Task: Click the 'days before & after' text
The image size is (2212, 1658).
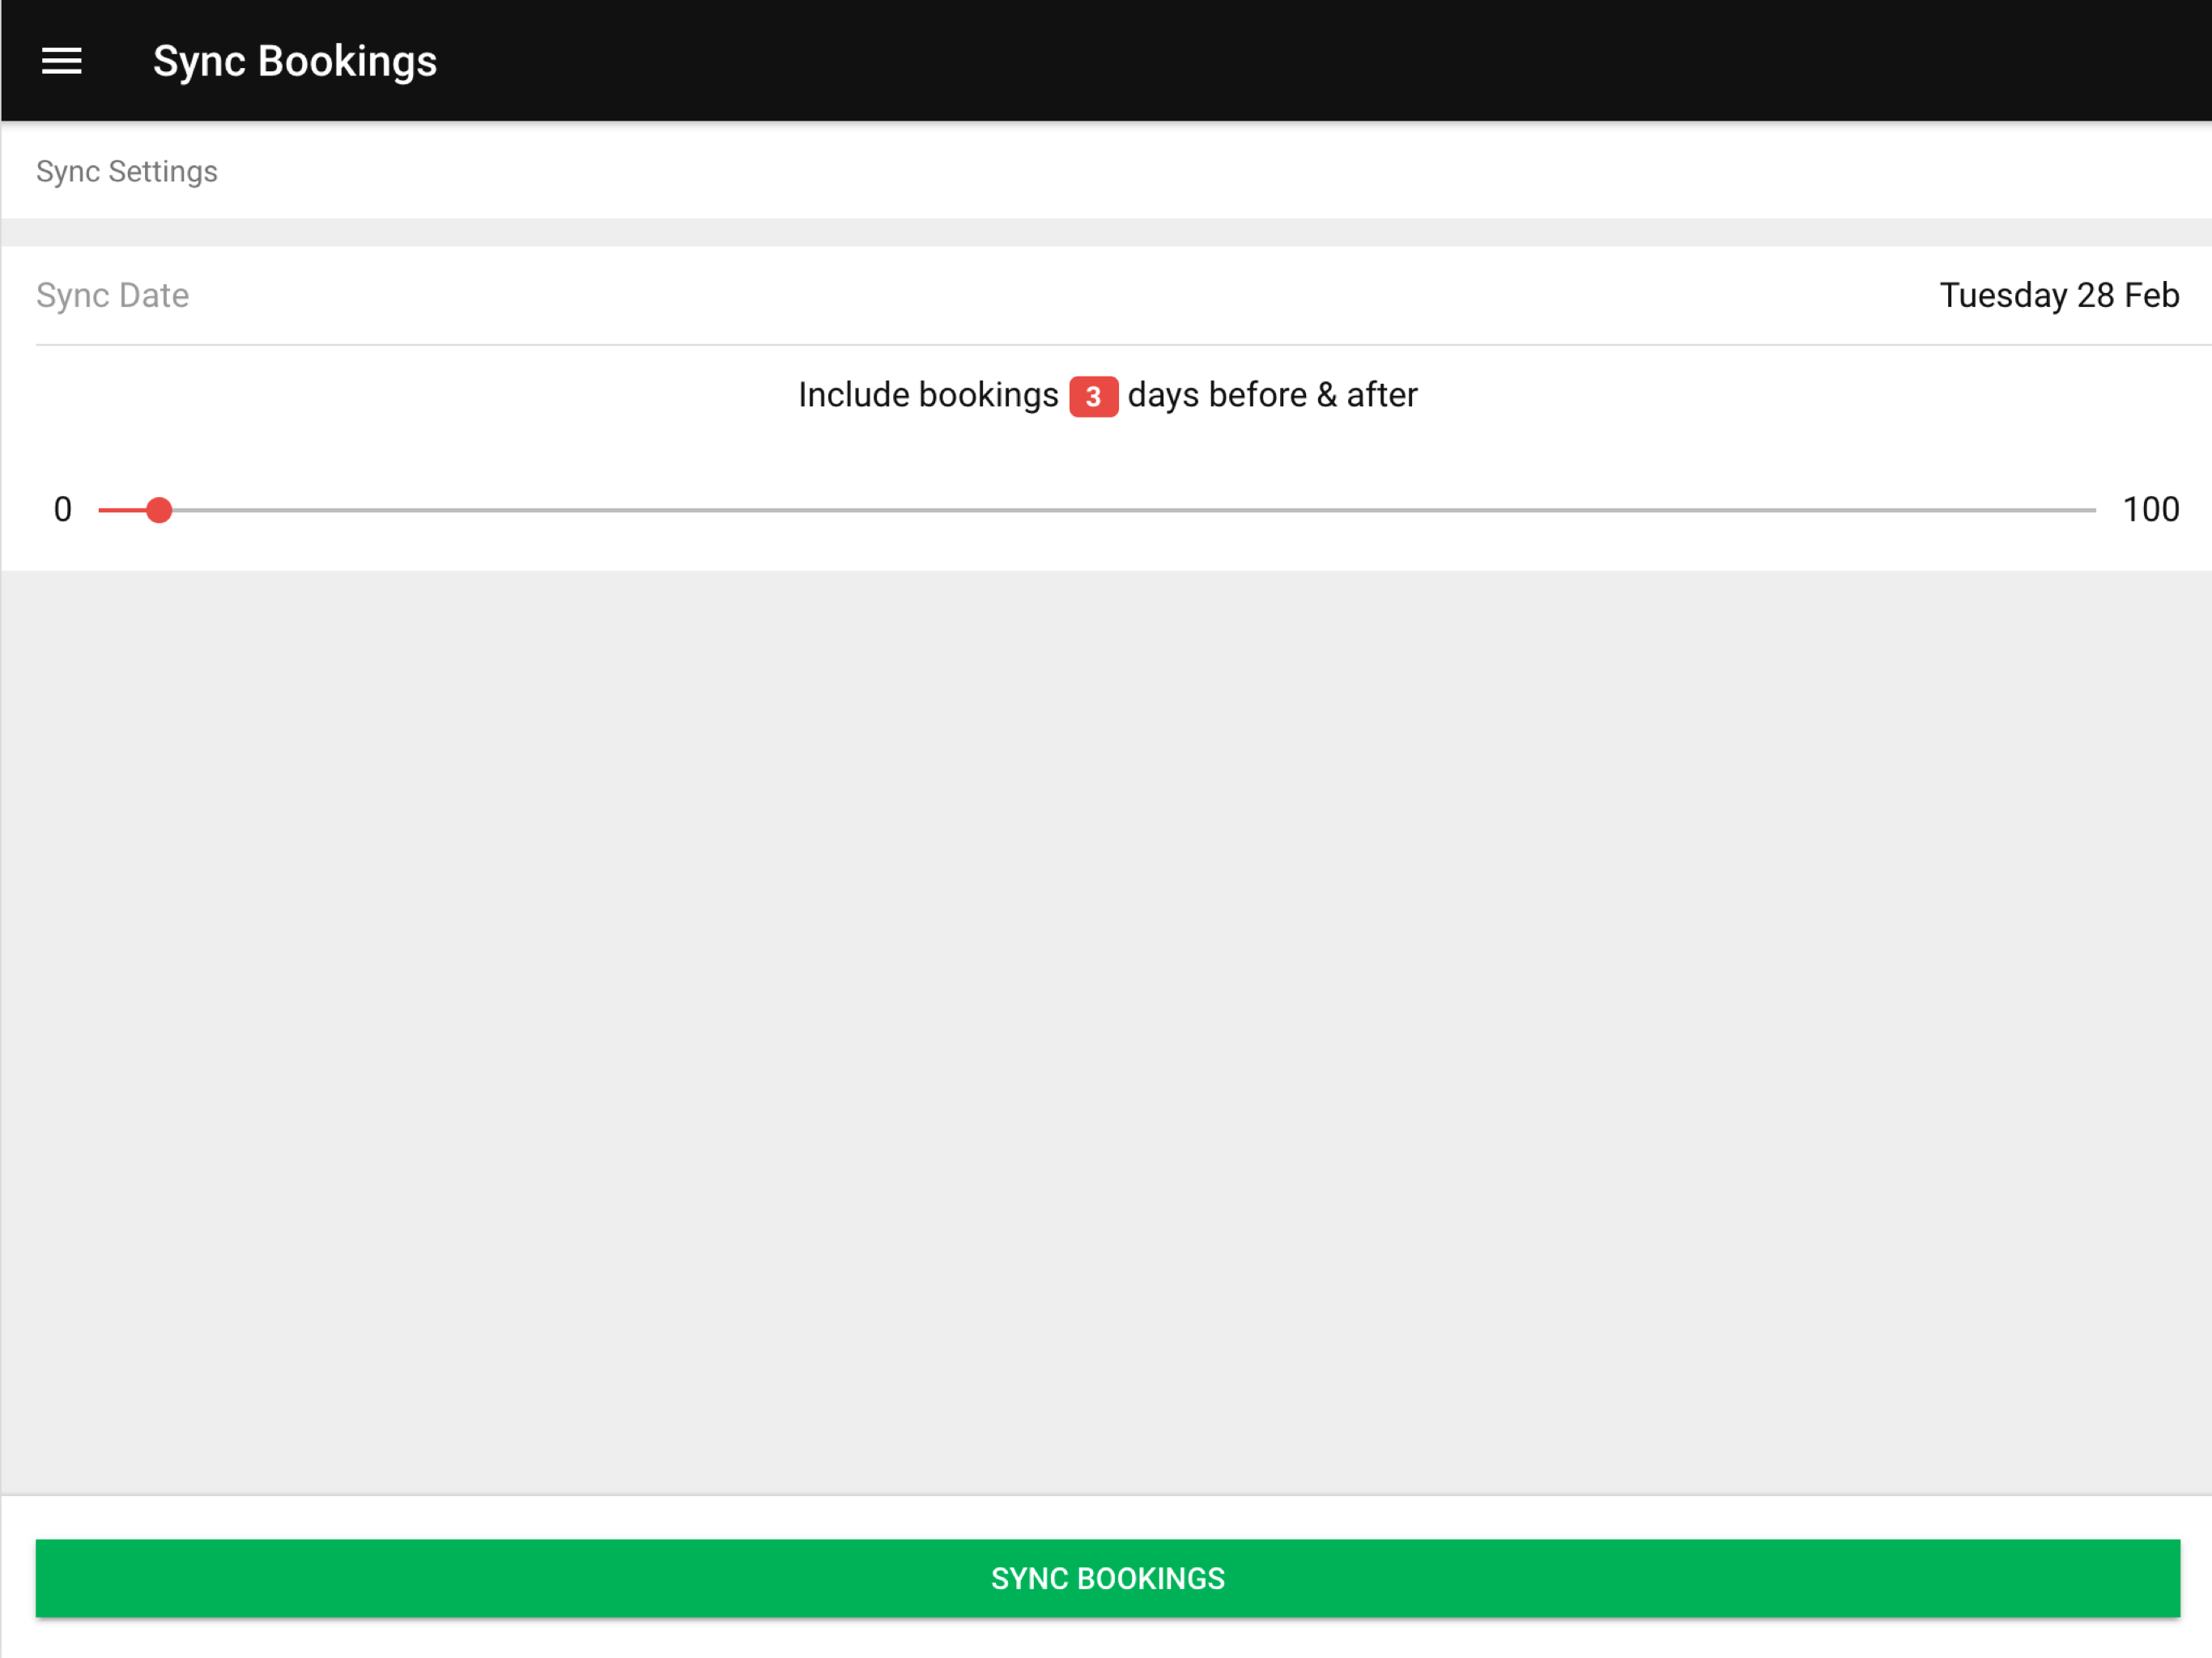Action: (x=1272, y=395)
